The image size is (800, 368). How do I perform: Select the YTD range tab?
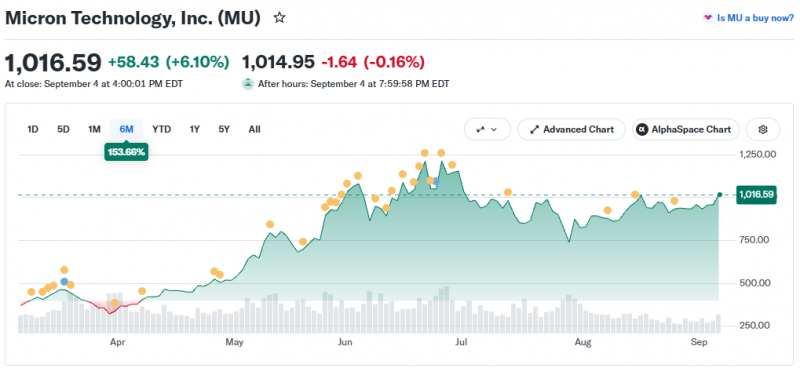[162, 130]
